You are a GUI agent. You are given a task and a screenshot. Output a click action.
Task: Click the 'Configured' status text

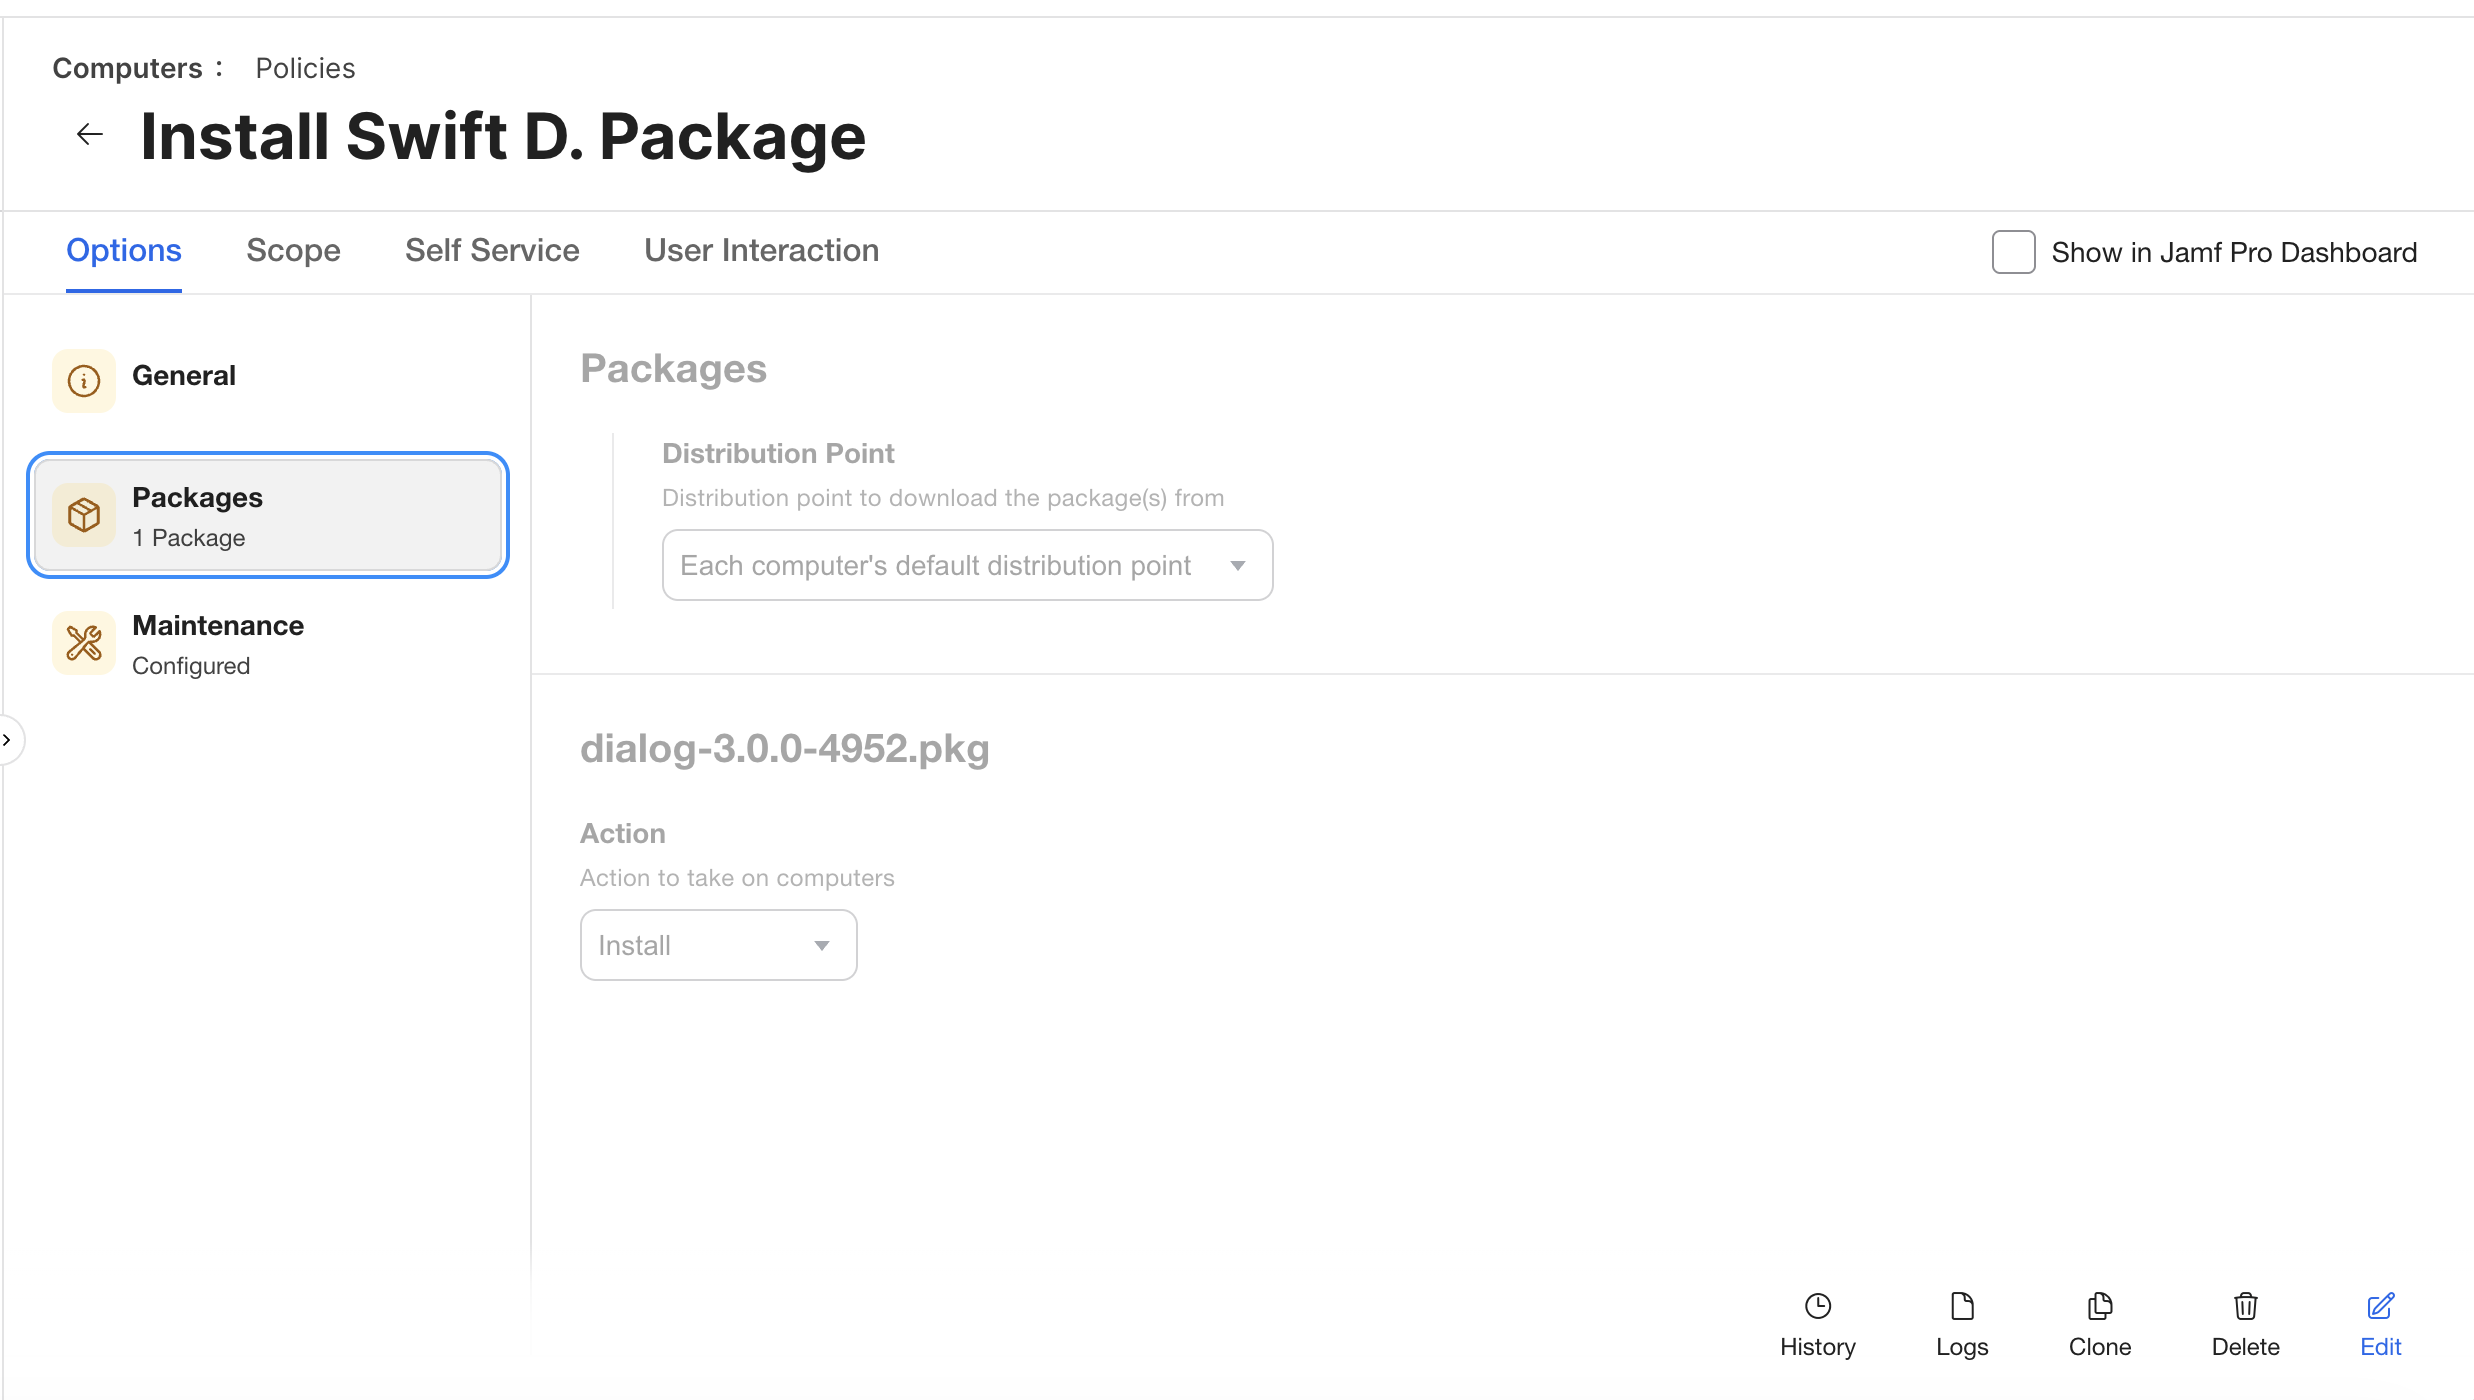(191, 665)
